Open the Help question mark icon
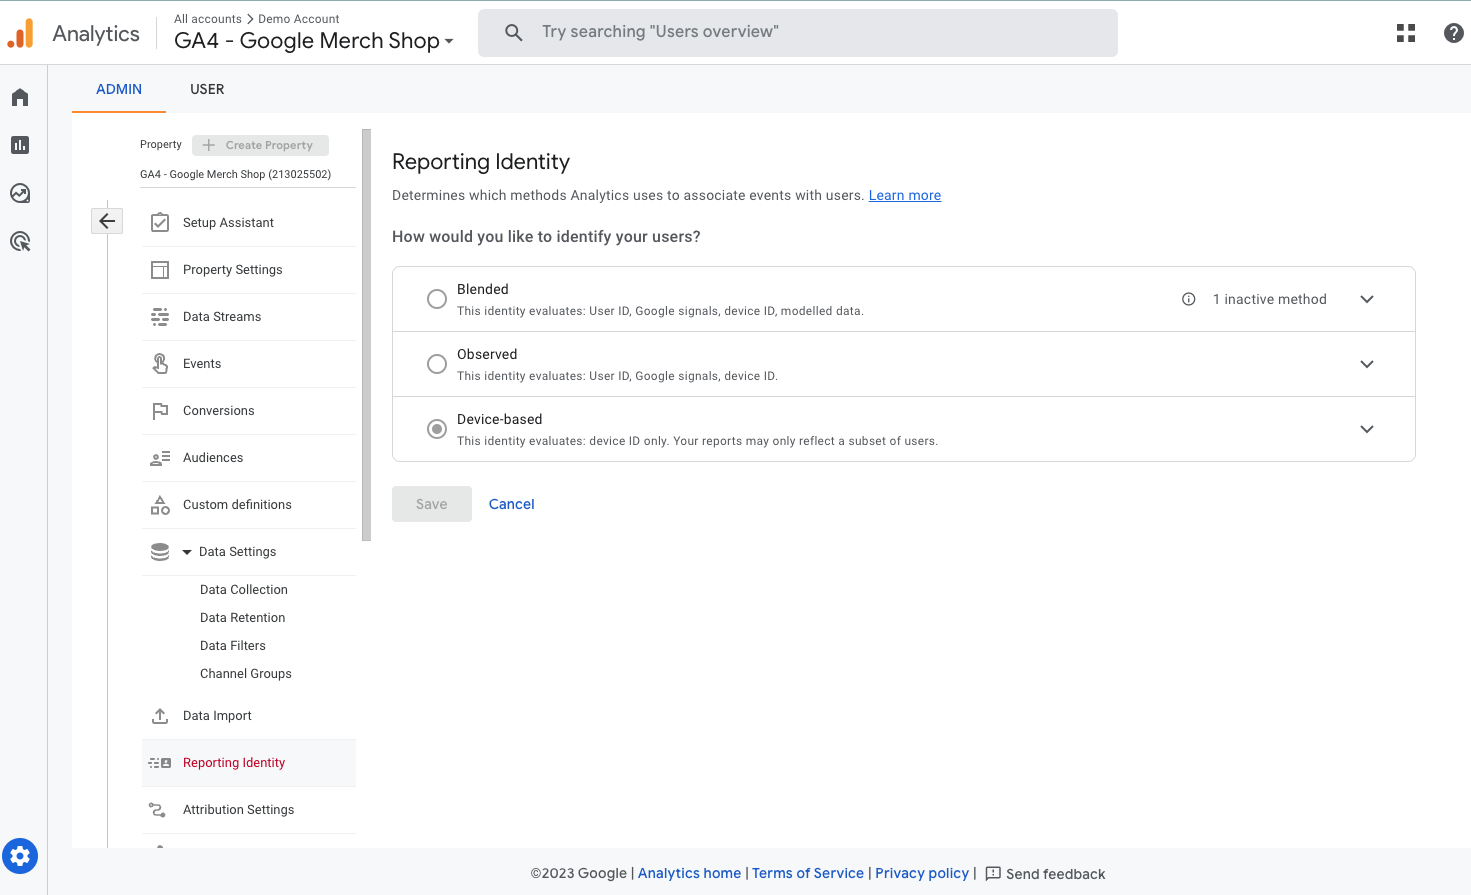The width and height of the screenshot is (1471, 895). [1453, 33]
